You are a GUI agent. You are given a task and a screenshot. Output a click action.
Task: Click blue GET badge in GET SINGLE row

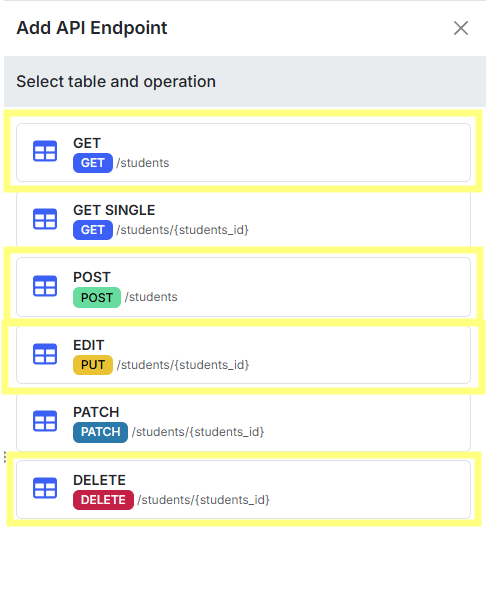(x=93, y=230)
